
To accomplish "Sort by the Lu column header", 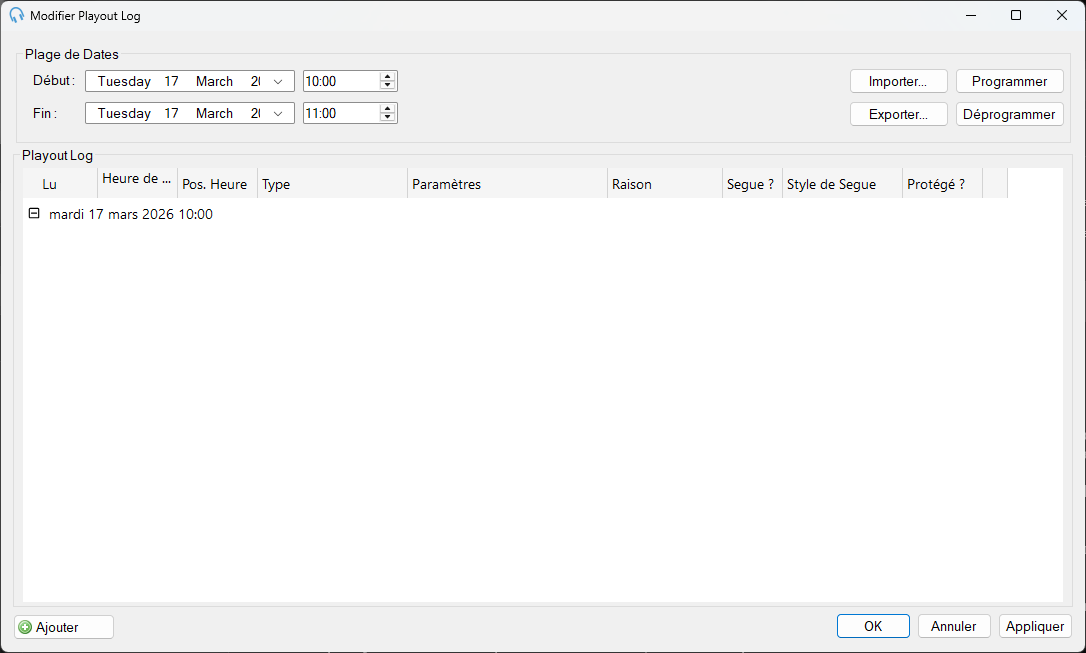I will [60, 184].
